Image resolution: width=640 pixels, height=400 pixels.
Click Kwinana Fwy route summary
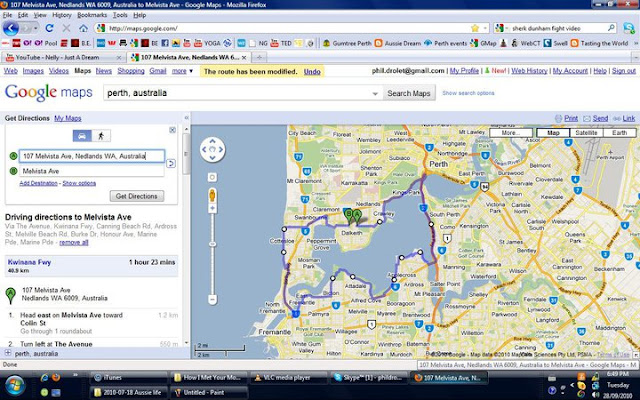91,266
